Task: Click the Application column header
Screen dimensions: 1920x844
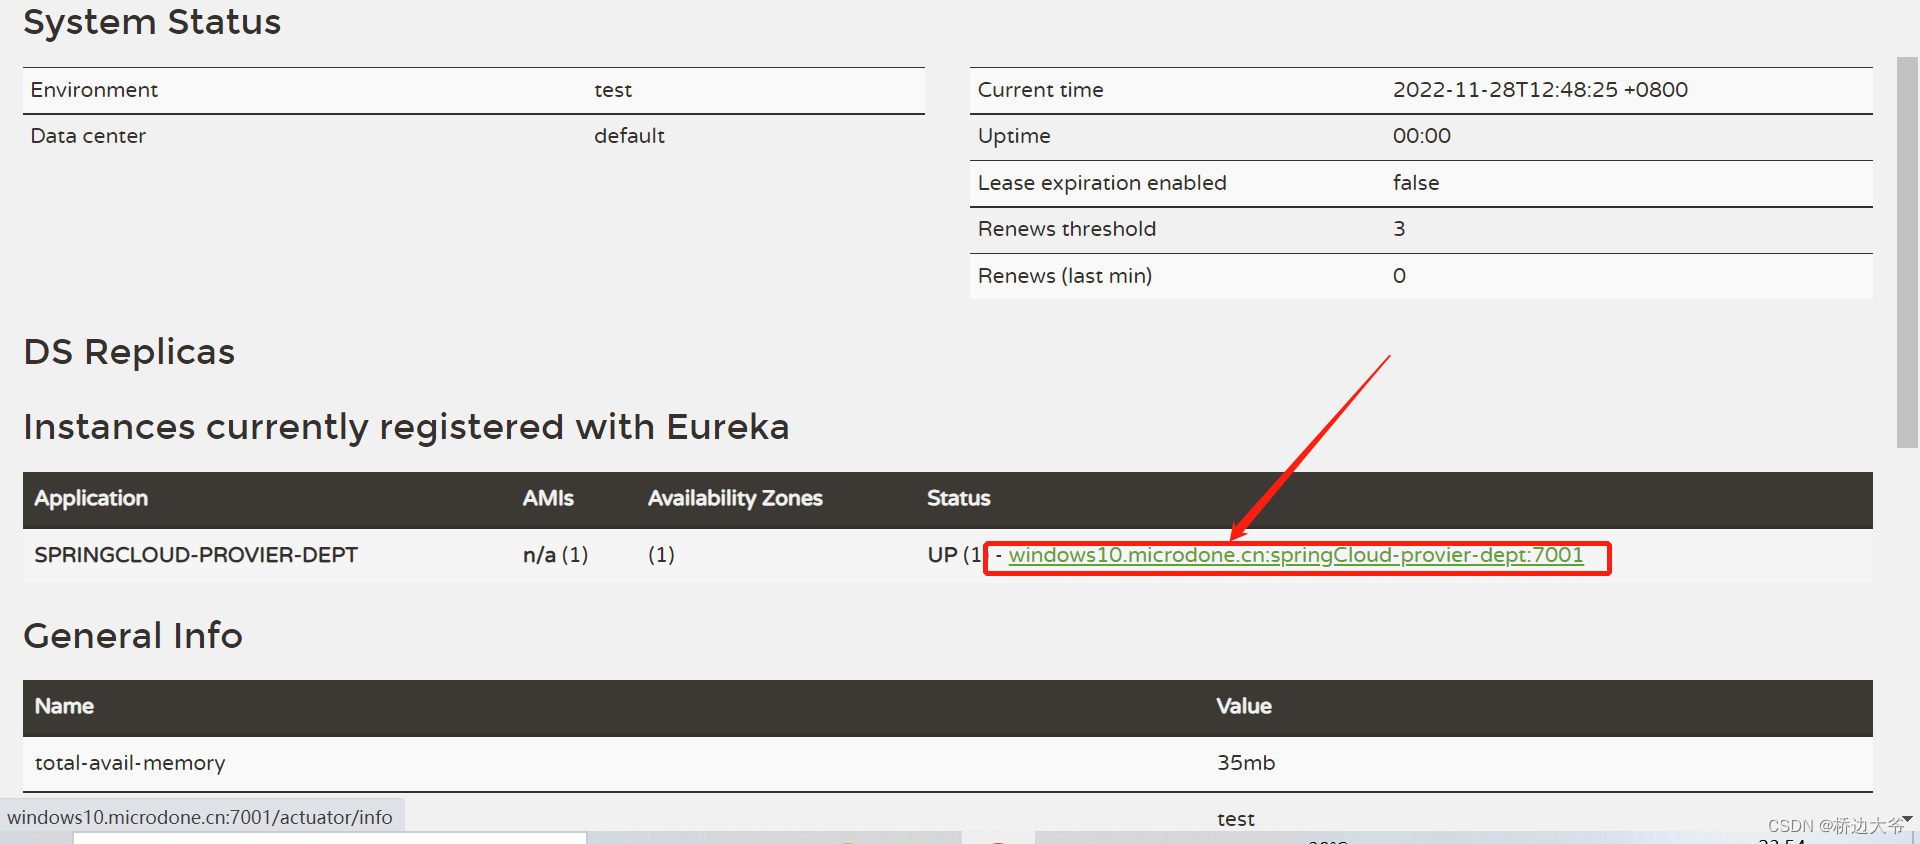Action: [x=91, y=498]
